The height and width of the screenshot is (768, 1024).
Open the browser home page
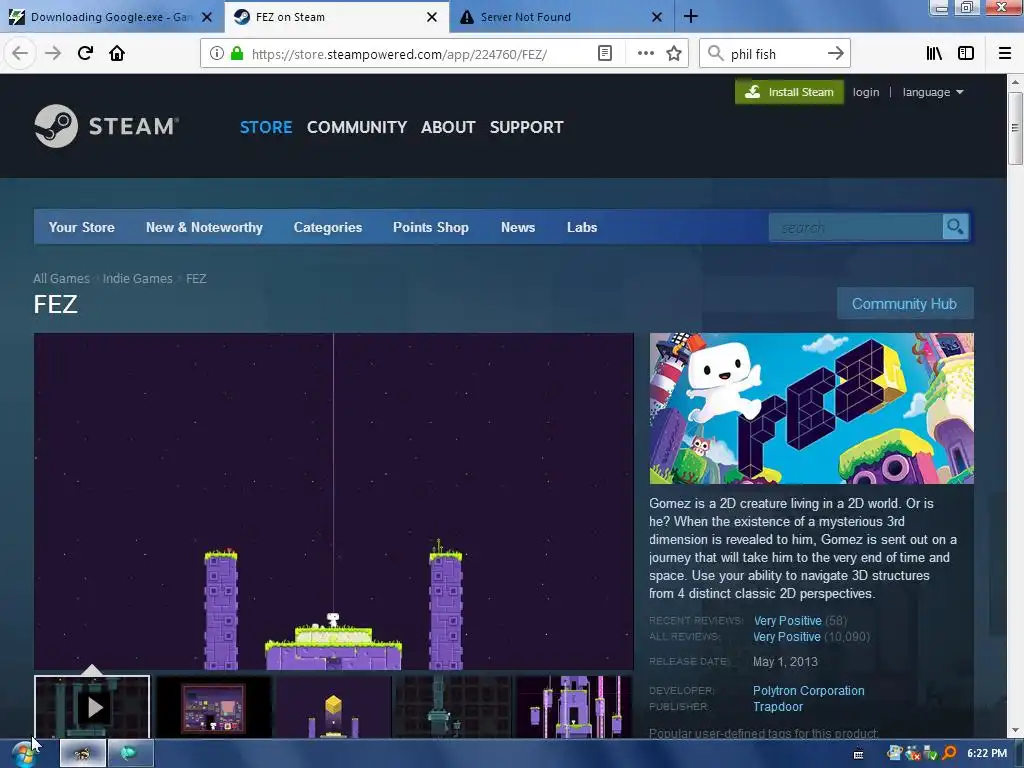tap(117, 53)
